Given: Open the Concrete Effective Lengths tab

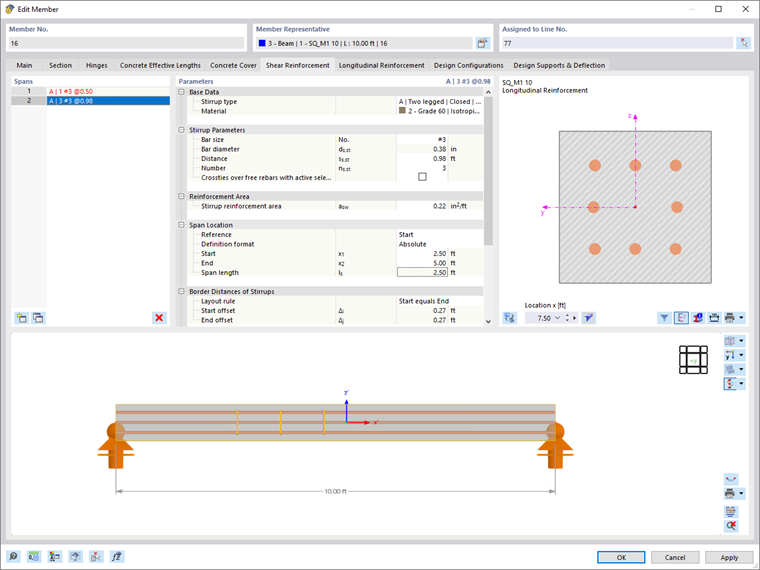Looking at the screenshot, I should 160,65.
